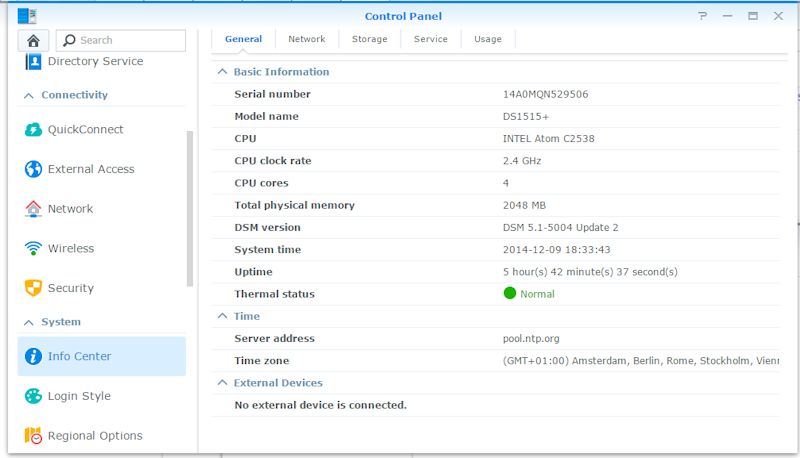Click the Control Panel window title
Screen dimensions: 800x458
[403, 16]
